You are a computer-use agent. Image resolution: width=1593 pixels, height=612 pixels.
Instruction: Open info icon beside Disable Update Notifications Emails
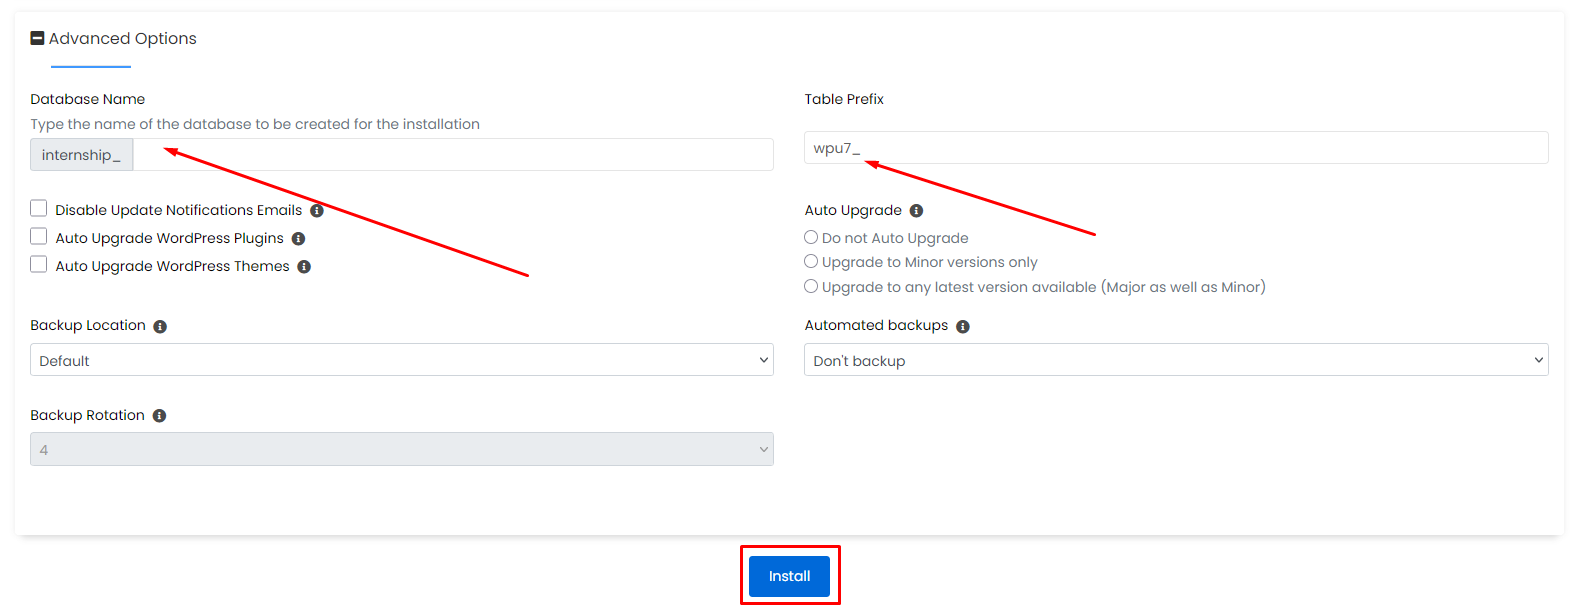pyautogui.click(x=317, y=211)
